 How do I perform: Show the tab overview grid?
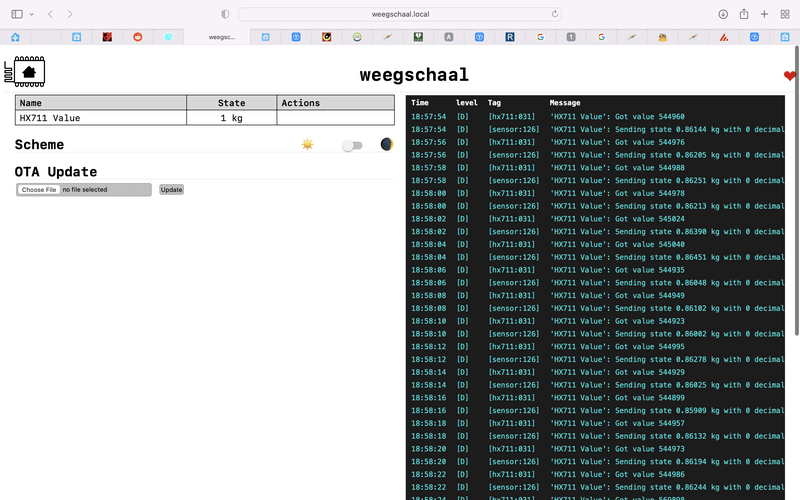pos(785,14)
